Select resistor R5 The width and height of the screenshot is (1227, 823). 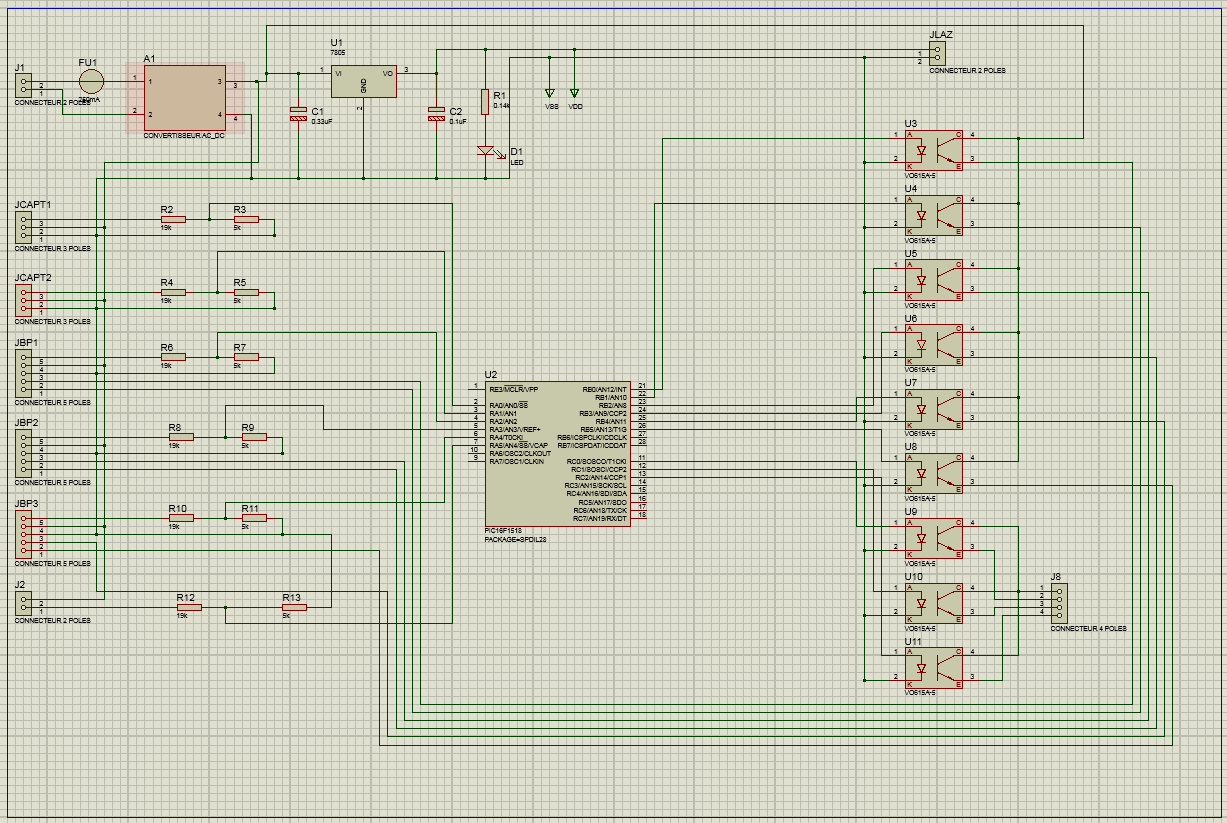pos(246,292)
